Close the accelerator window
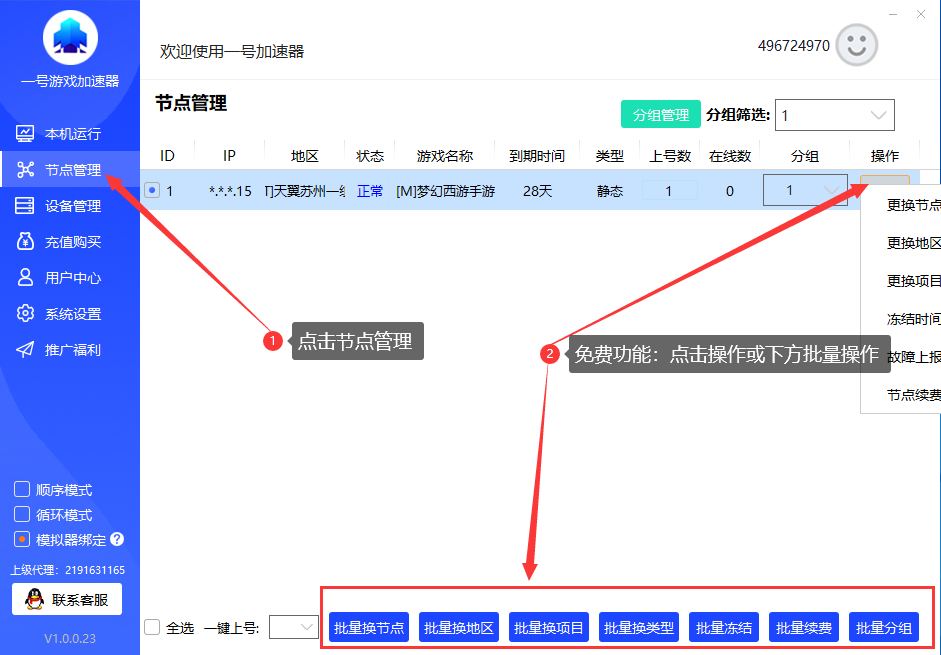This screenshot has width=941, height=655. 921,14
